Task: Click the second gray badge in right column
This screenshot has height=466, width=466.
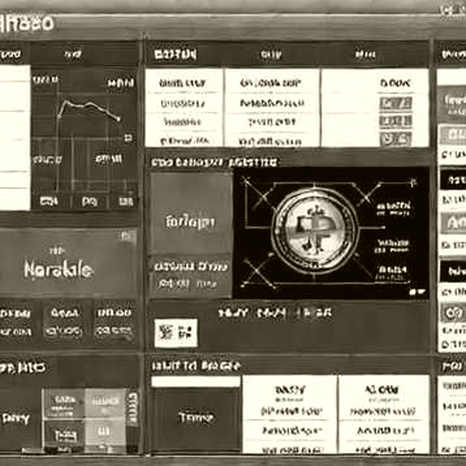Action: (395, 121)
